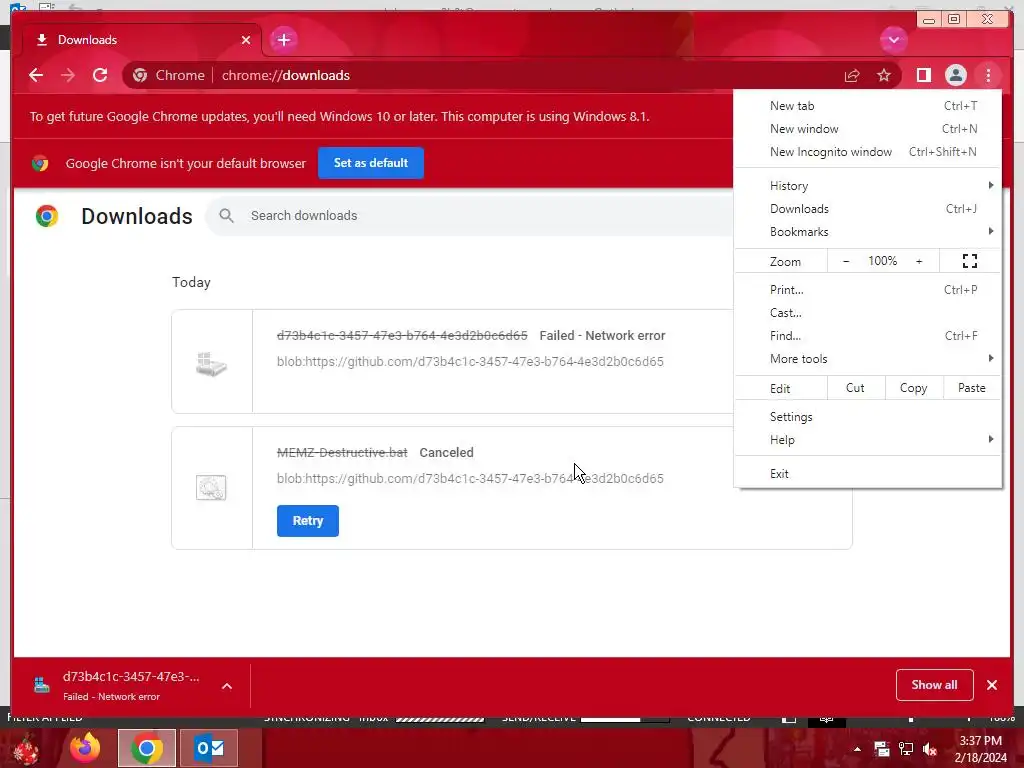The height and width of the screenshot is (768, 1024).
Task: Expand the Help submenu
Action: tap(868, 440)
